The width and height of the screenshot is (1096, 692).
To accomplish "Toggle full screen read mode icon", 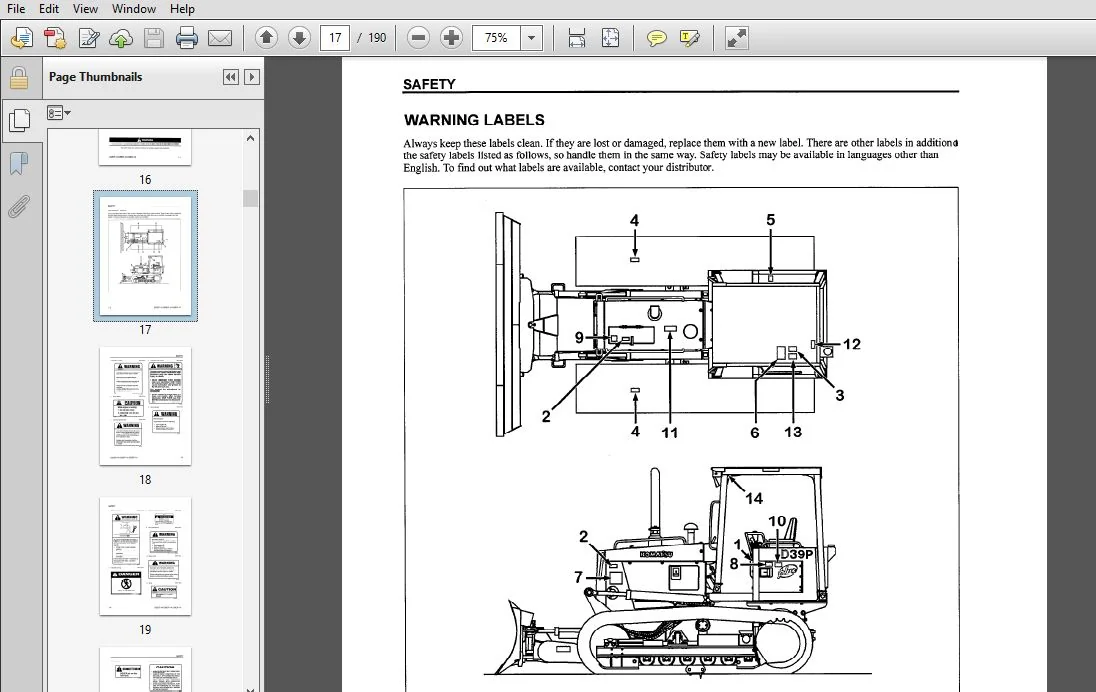I will [737, 38].
